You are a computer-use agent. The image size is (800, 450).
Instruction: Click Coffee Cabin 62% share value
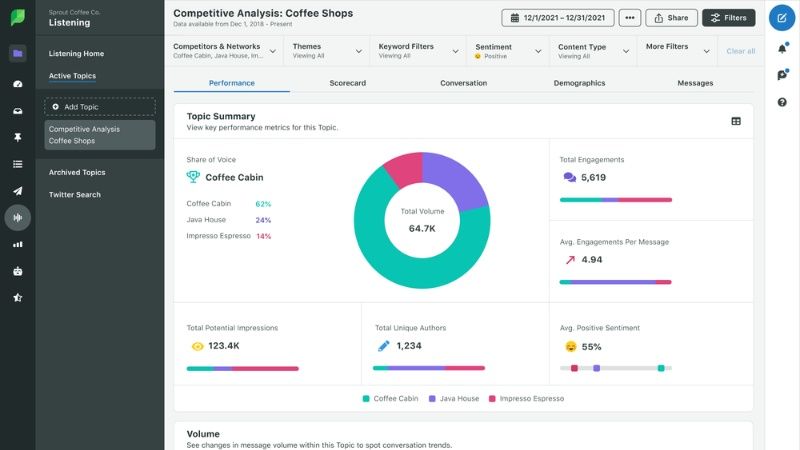point(263,204)
